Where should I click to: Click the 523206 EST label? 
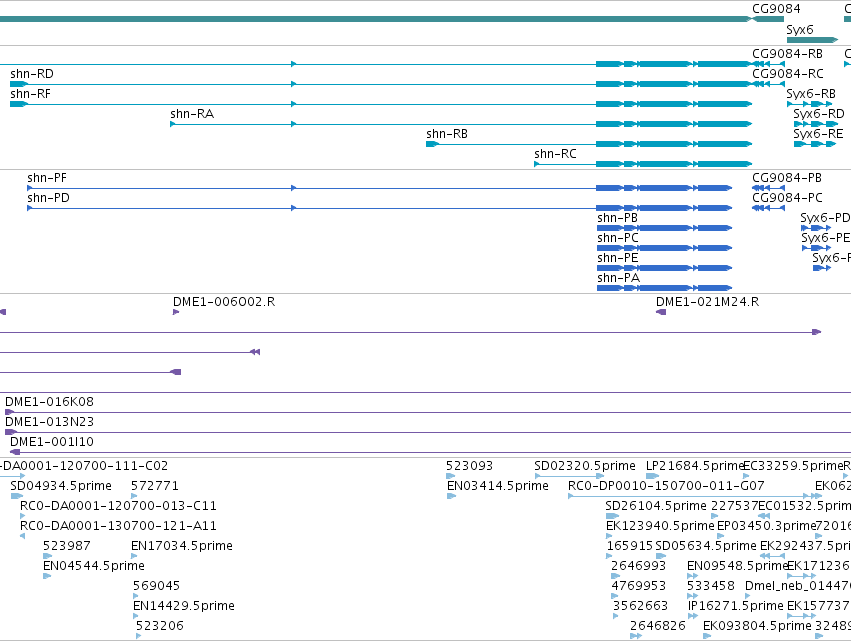coord(160,626)
